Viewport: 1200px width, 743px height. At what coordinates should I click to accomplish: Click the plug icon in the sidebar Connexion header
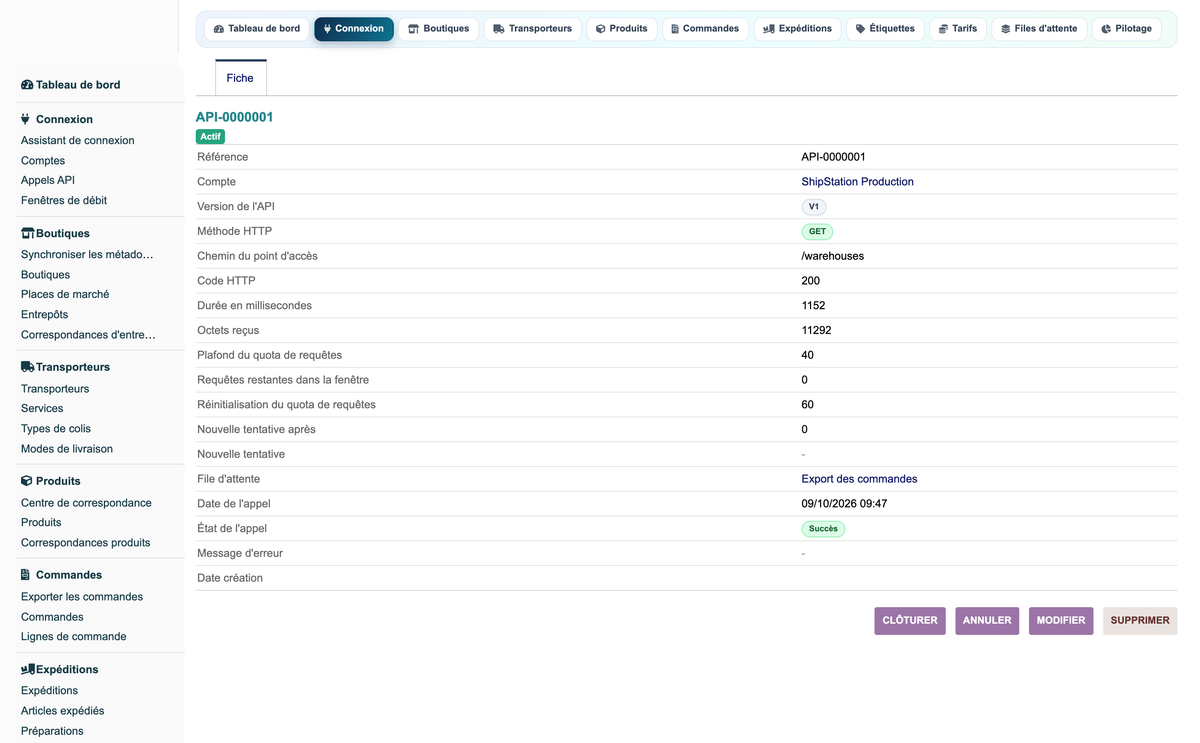point(26,119)
